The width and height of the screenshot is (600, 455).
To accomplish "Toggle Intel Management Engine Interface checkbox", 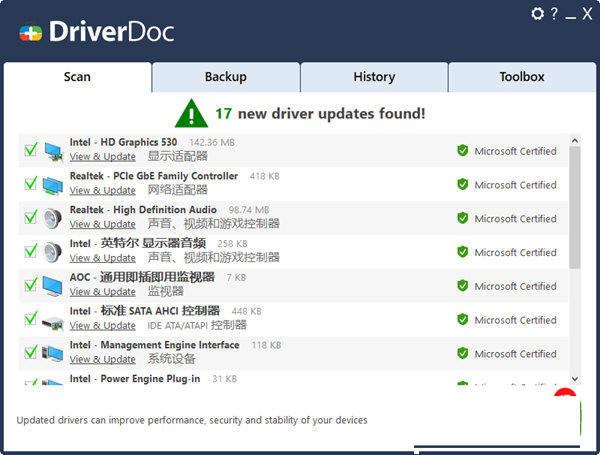I will coord(31,352).
